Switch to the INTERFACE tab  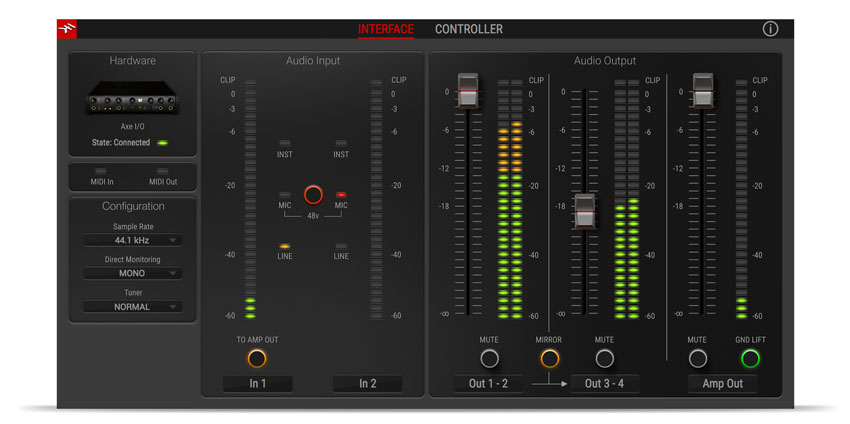pos(385,29)
